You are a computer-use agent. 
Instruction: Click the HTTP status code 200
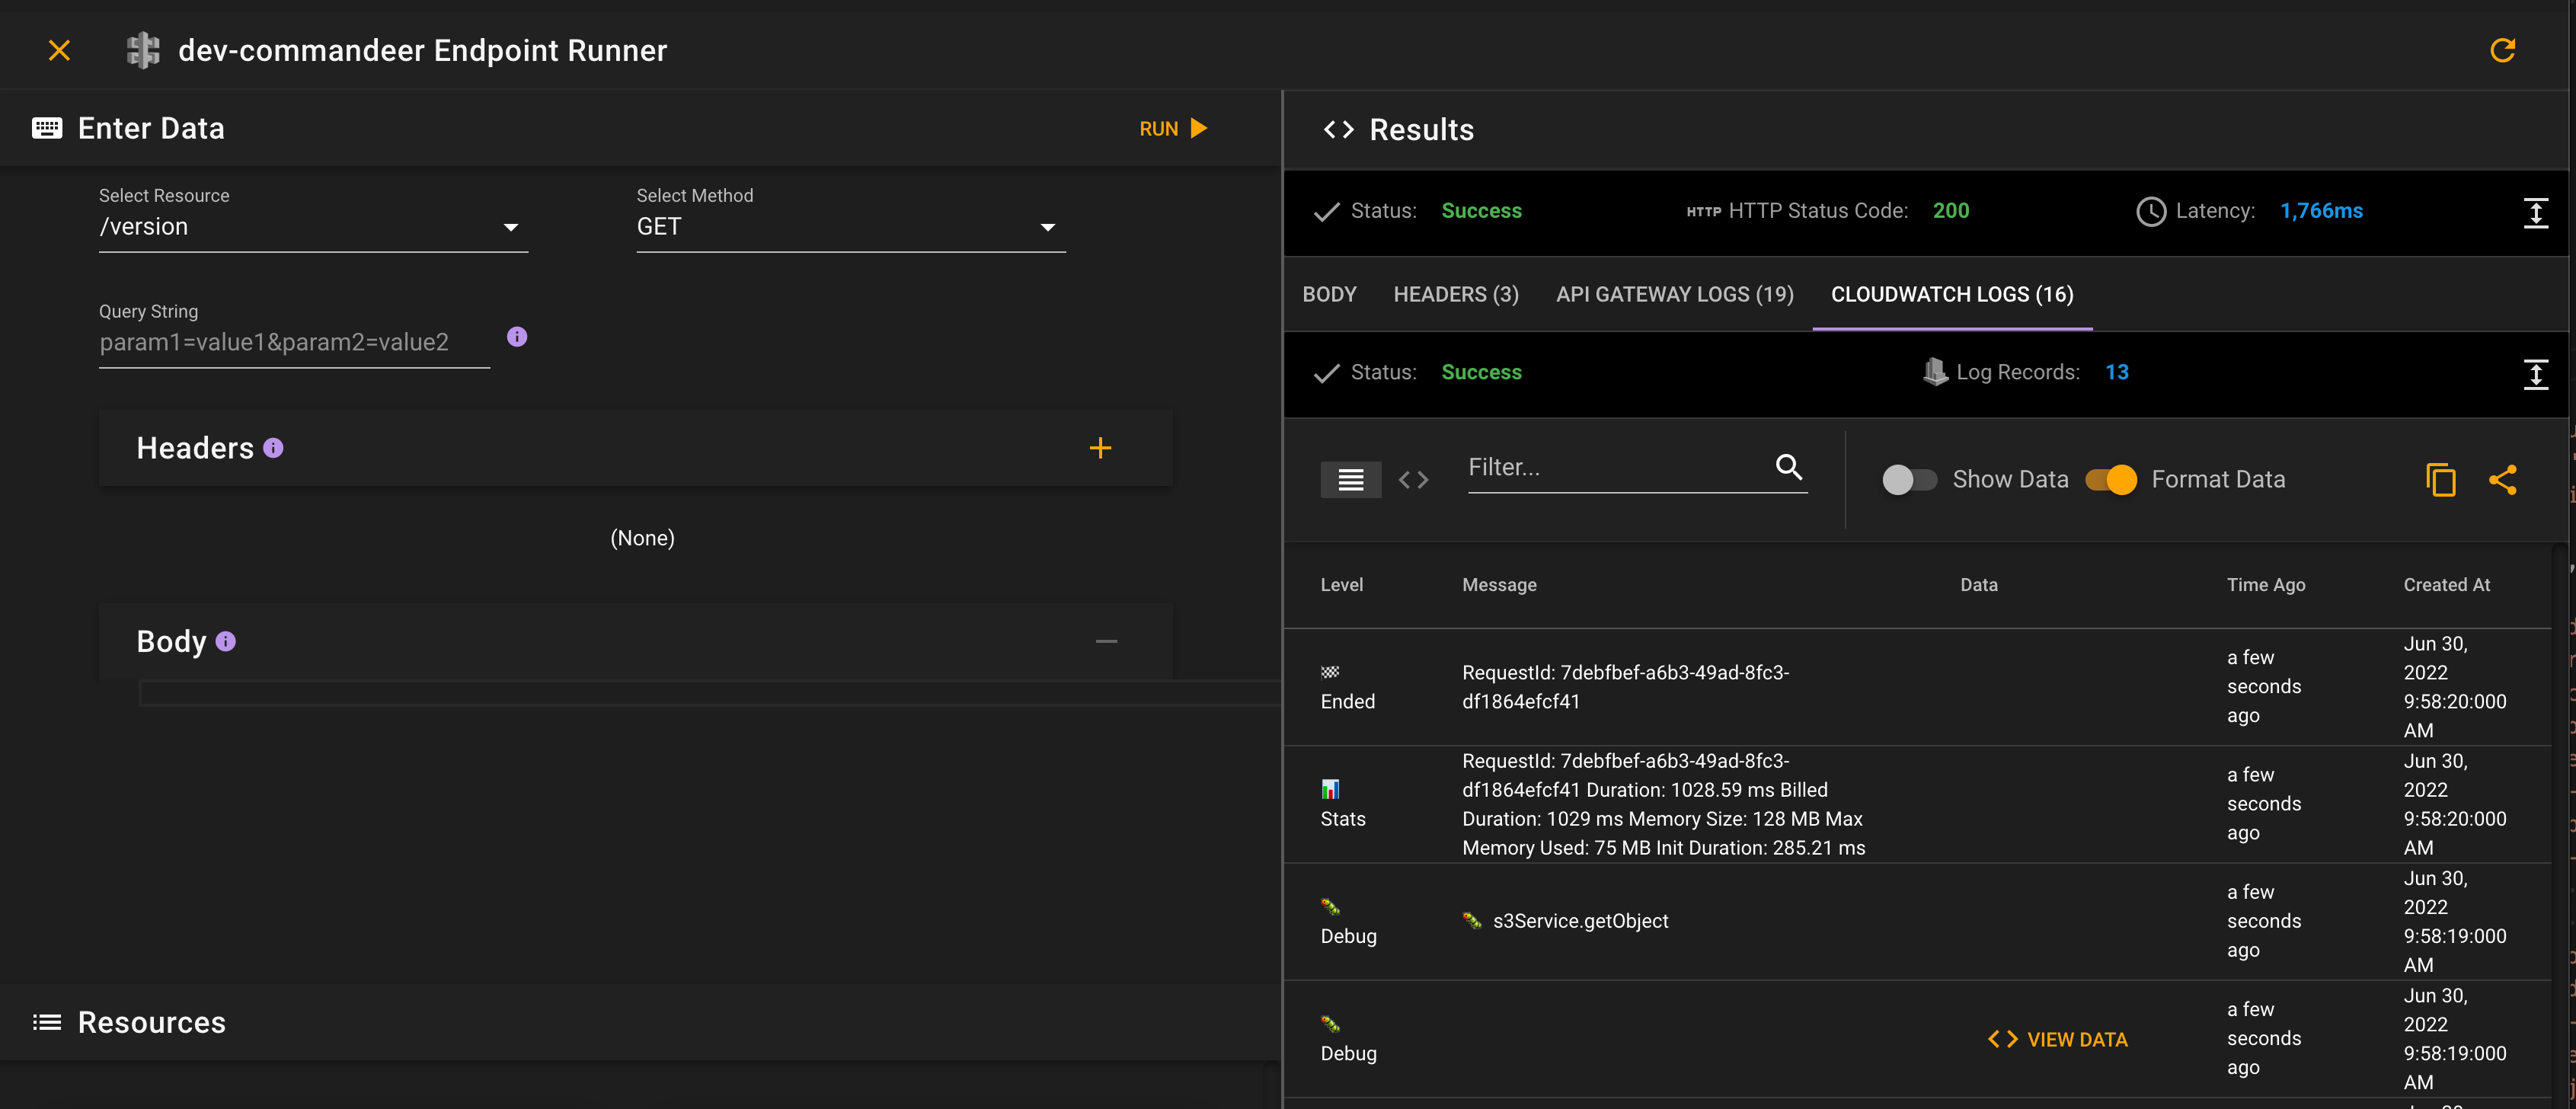pyautogui.click(x=1950, y=211)
